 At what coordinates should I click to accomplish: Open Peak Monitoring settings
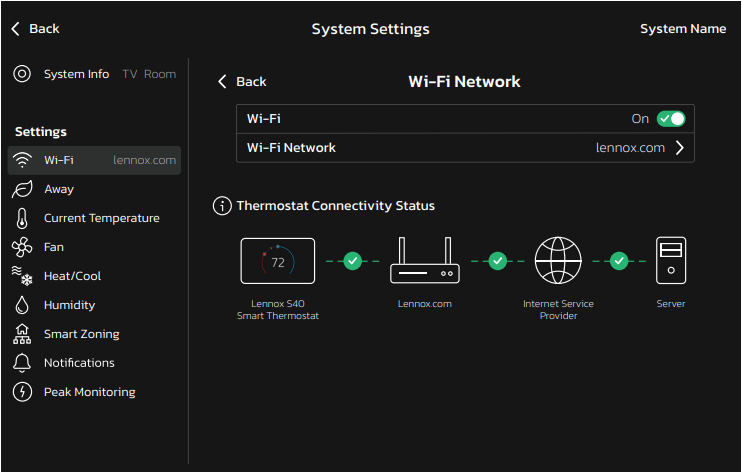[x=94, y=392]
